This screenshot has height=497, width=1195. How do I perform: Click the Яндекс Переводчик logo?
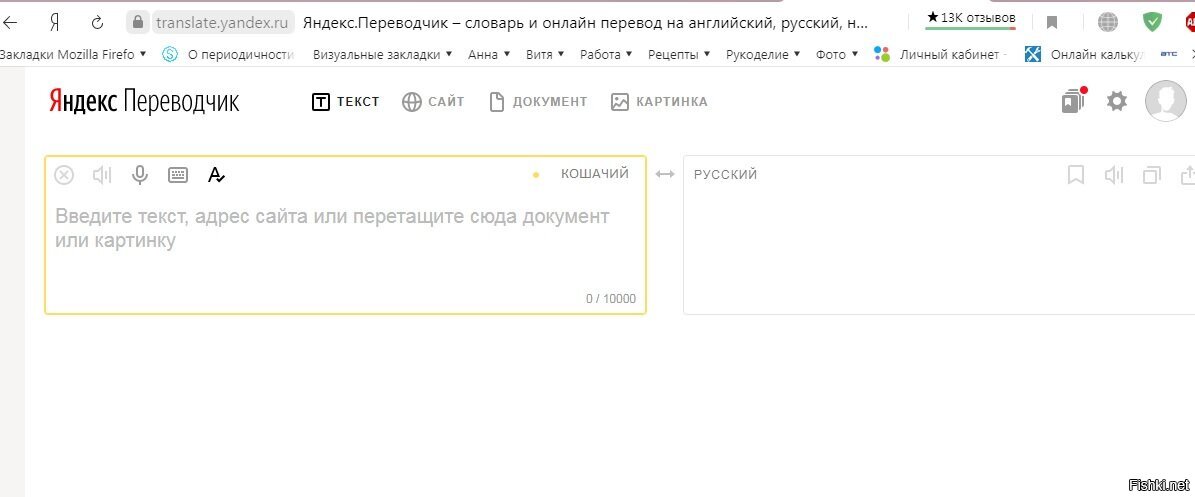[x=144, y=101]
